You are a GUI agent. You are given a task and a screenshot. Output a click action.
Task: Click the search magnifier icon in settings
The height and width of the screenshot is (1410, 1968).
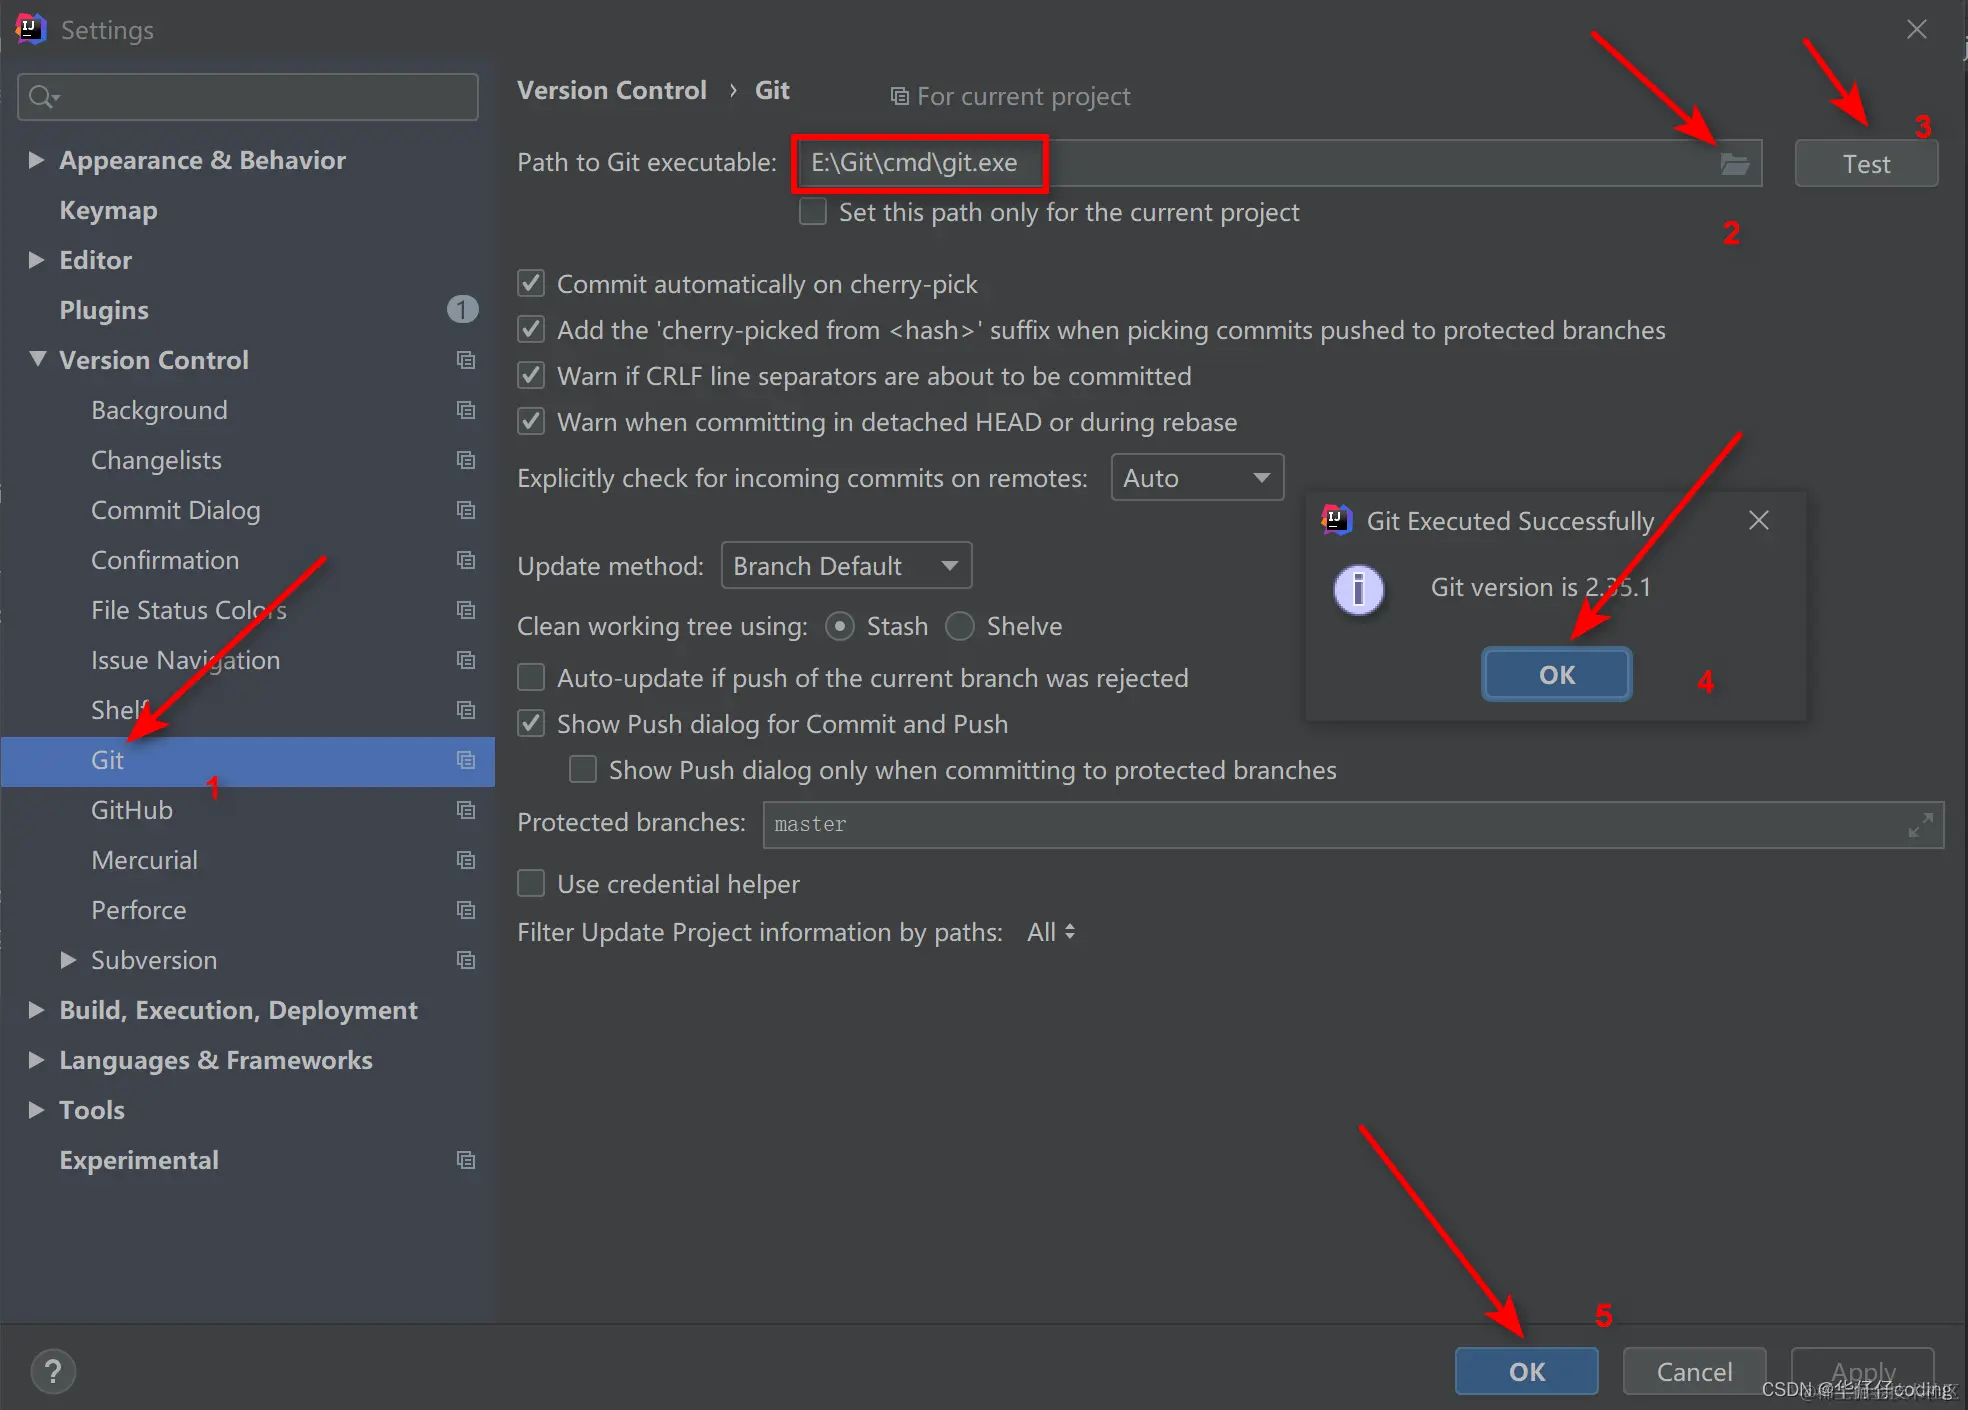(44, 97)
